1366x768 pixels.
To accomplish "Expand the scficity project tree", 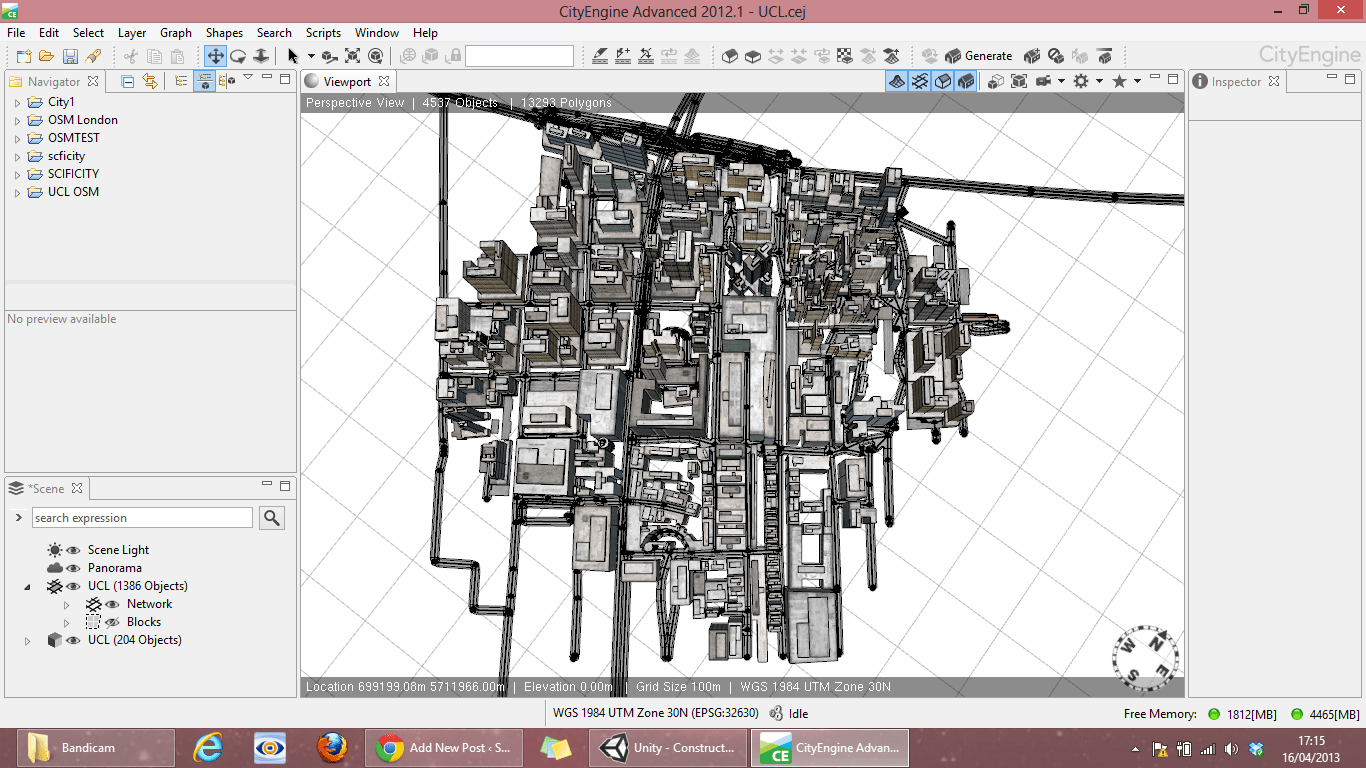I will pos(17,156).
